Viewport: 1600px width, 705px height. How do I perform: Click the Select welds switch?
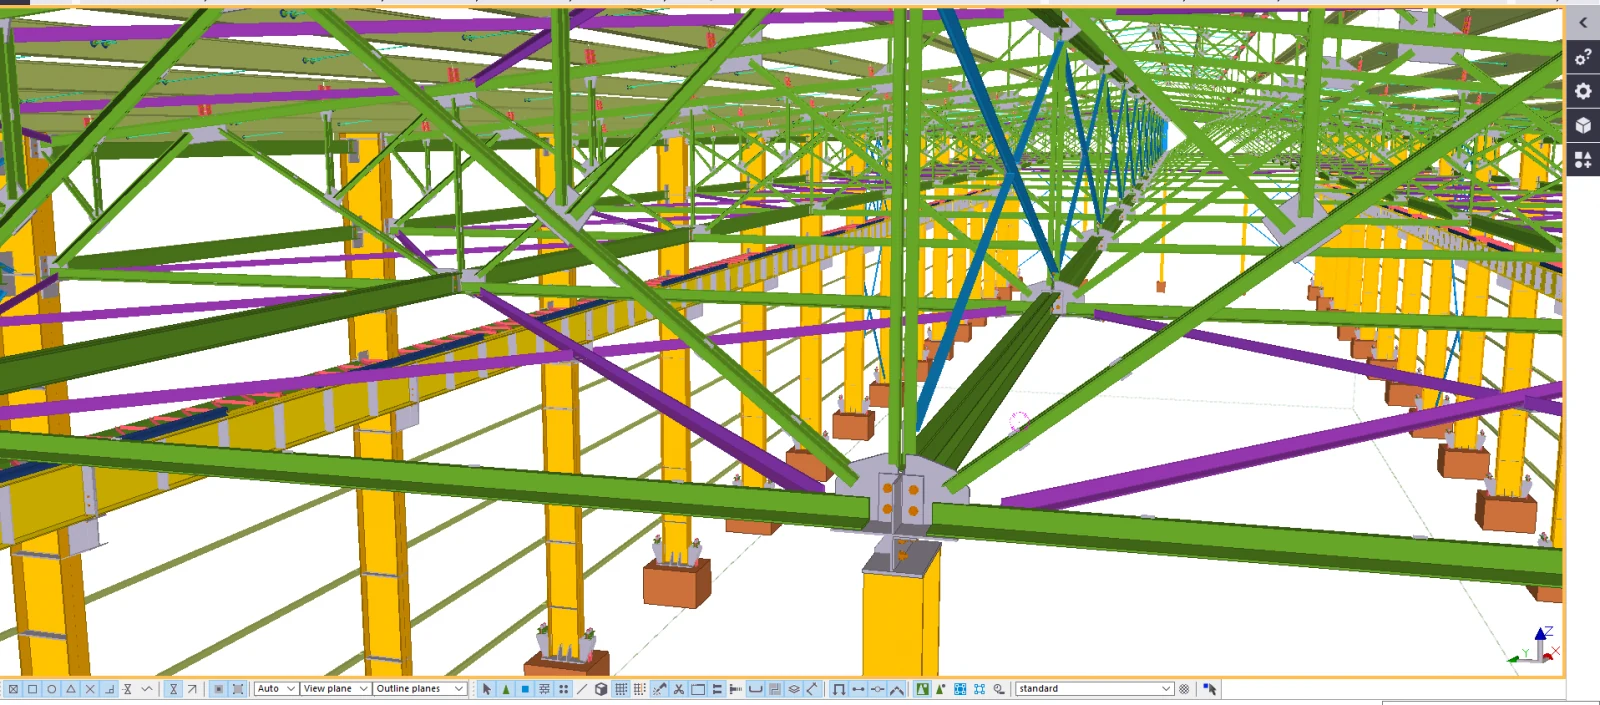tap(660, 689)
